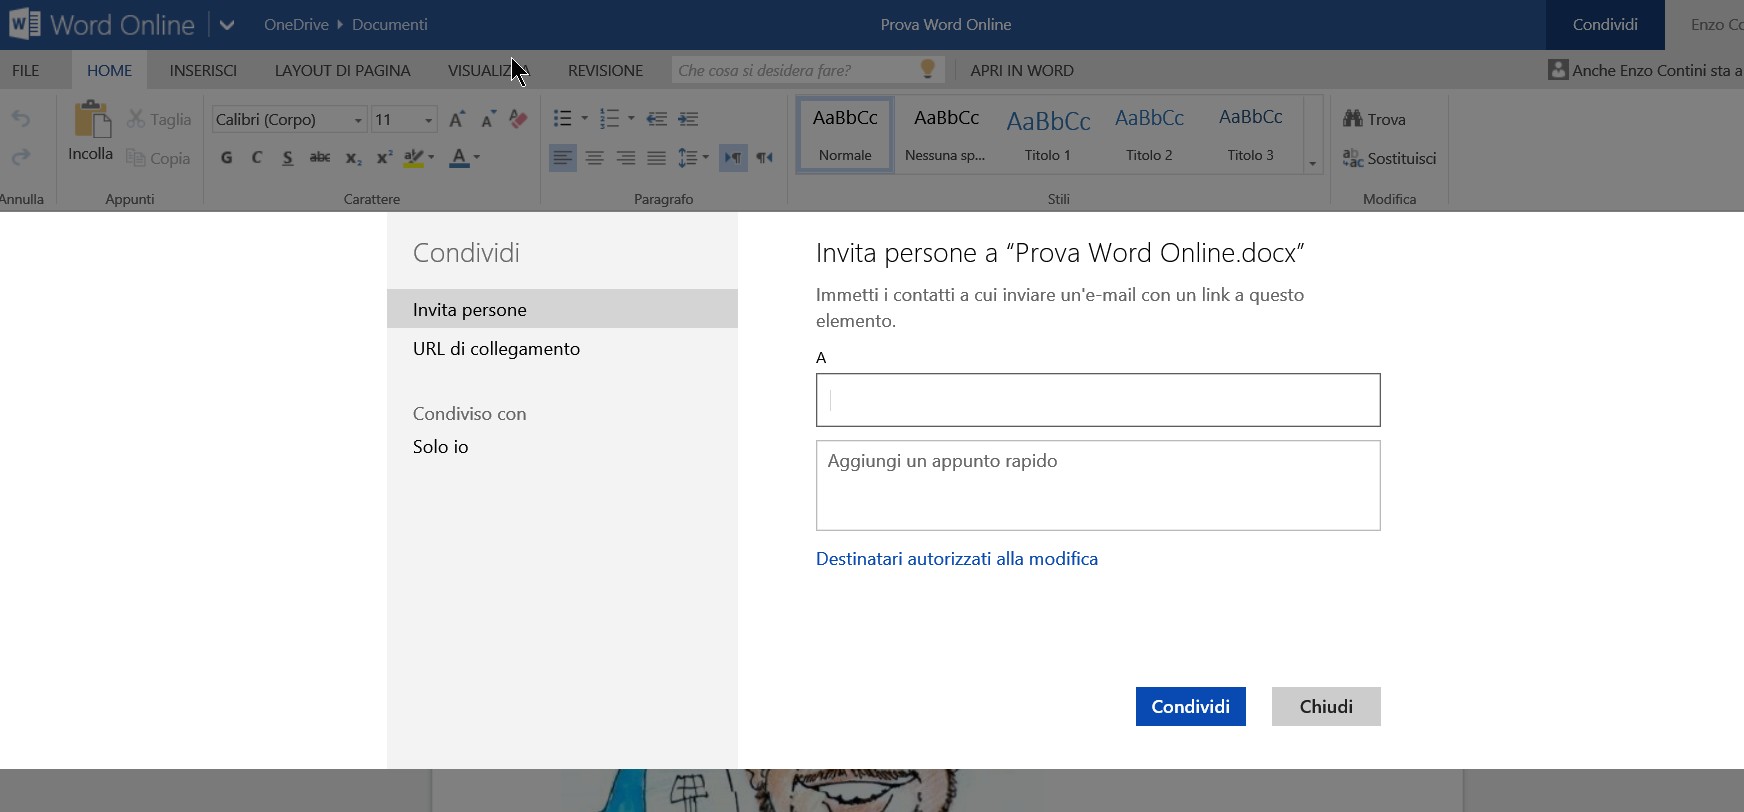Image resolution: width=1744 pixels, height=812 pixels.
Task: Select URL di collegamento in sidebar
Action: pos(496,349)
